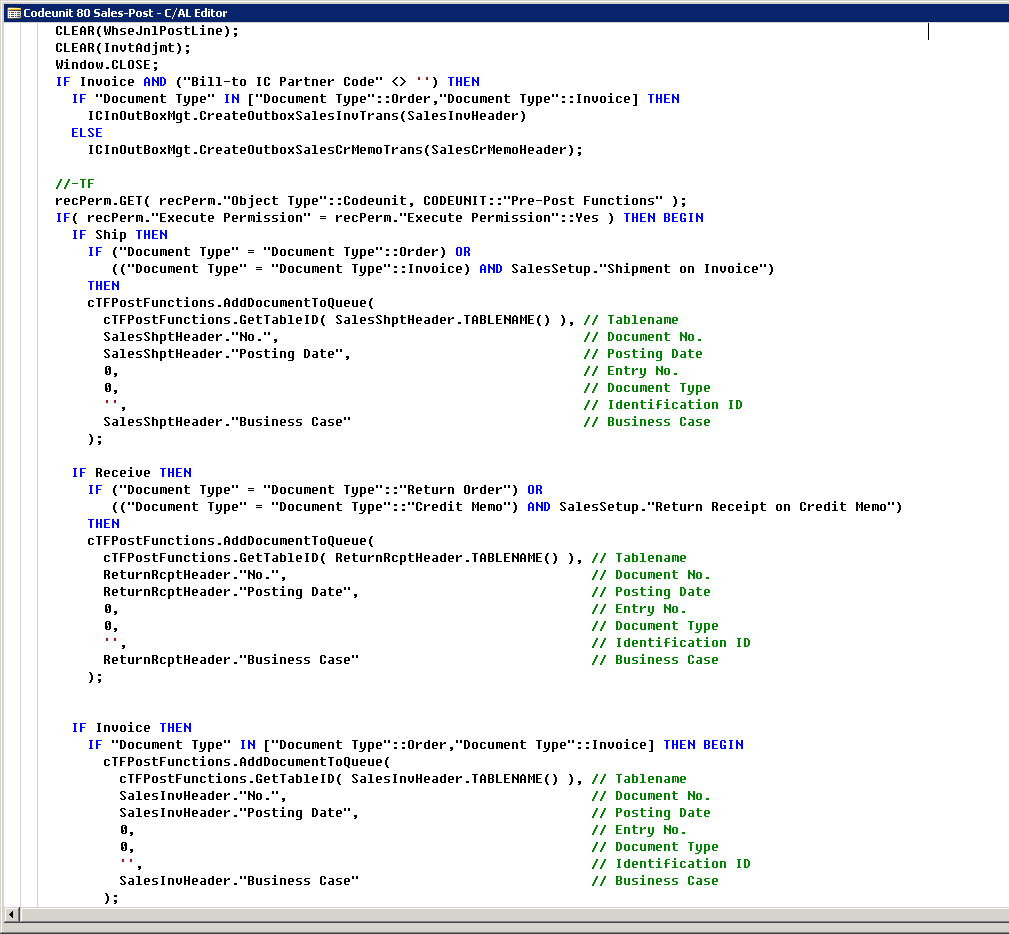Click the CreateOutboxSalesCrMemoTrans call
This screenshot has width=1009, height=934.
[334, 149]
